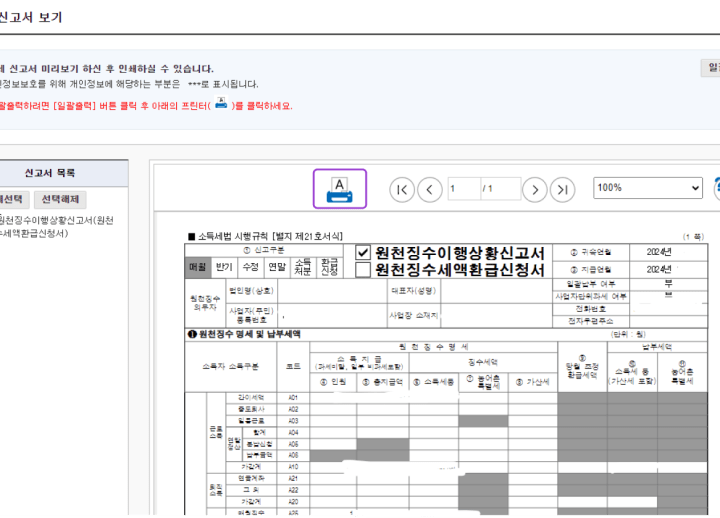
Task: Click the 환급신청 cell in 신고구분
Action: (329, 267)
